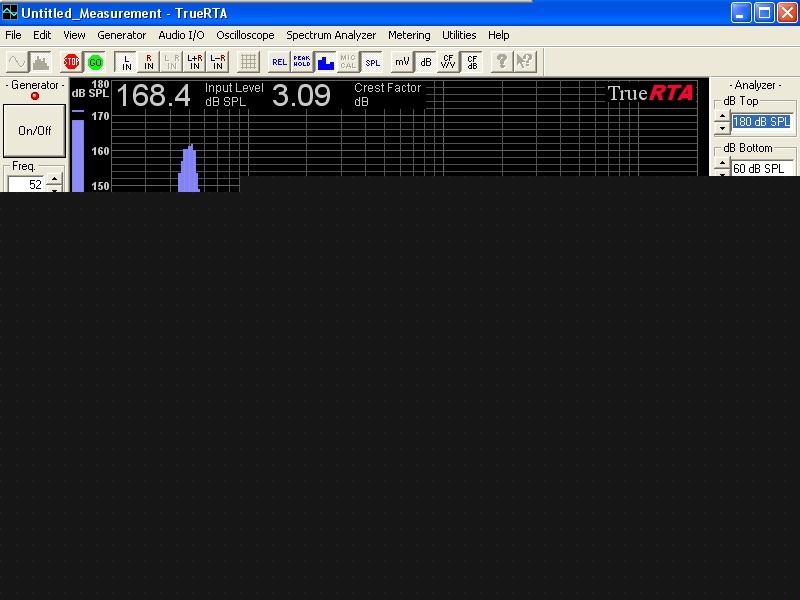
Task: Increase generator frequency with up arrow
Action: click(x=54, y=179)
